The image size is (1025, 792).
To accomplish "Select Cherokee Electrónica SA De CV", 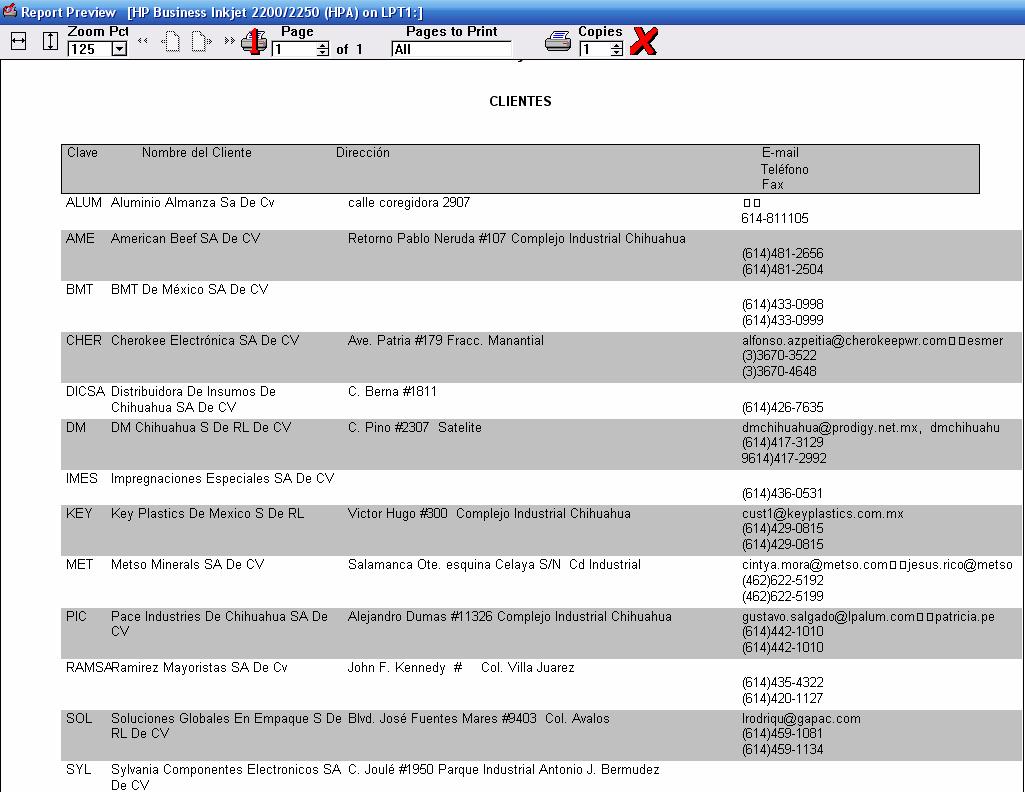I will [205, 340].
